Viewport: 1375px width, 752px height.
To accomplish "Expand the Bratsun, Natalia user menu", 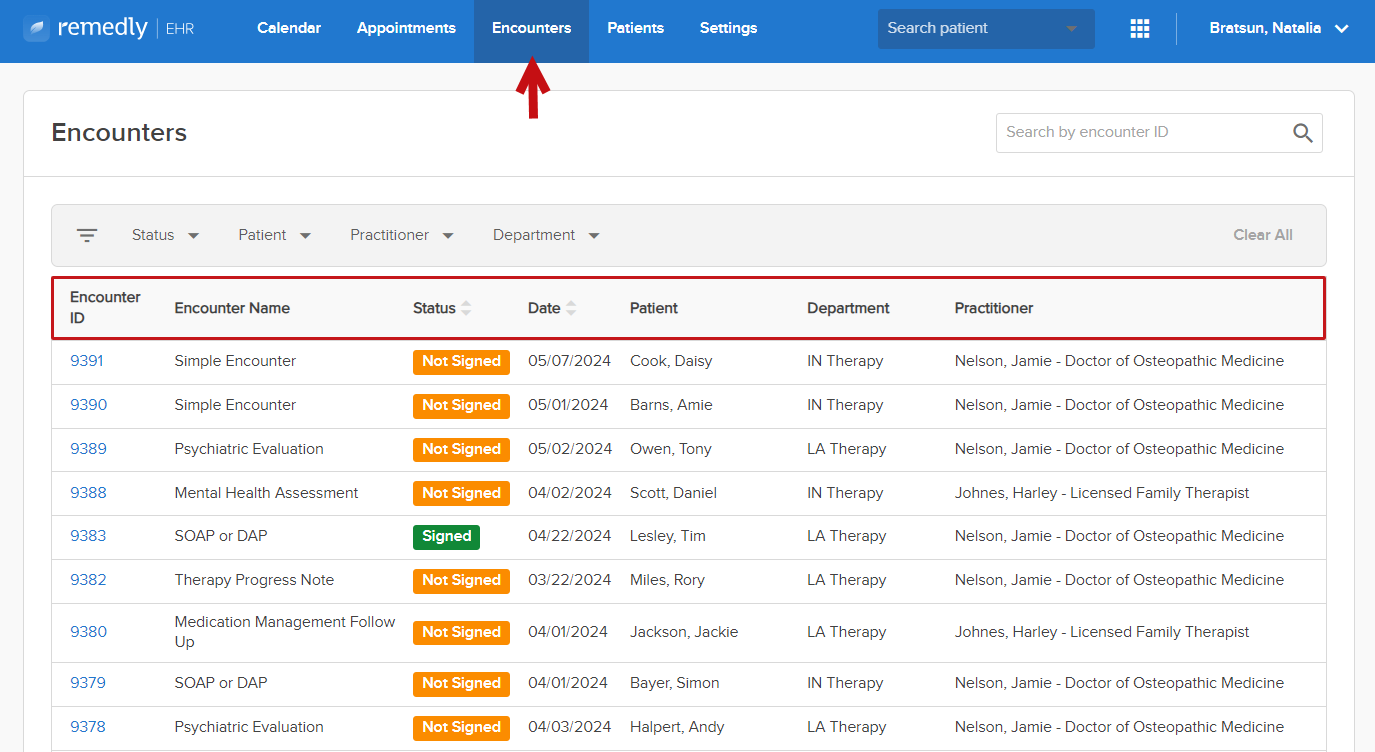I will point(1279,28).
